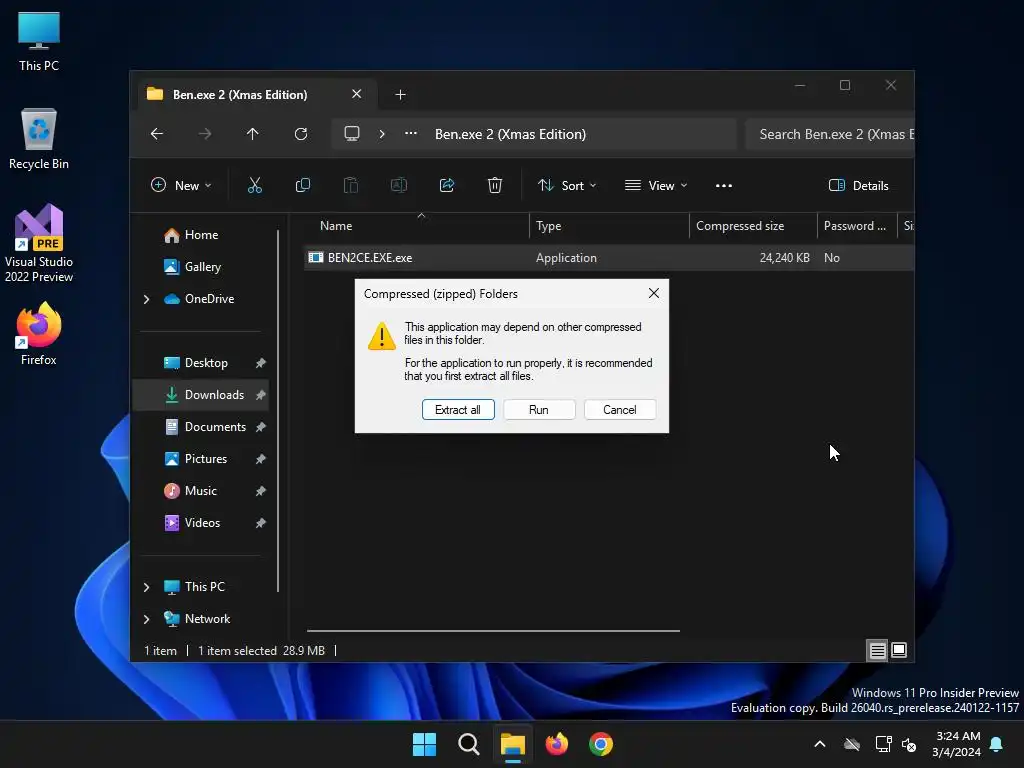Select the BEN2CE.EXE.exe file row

pos(609,258)
